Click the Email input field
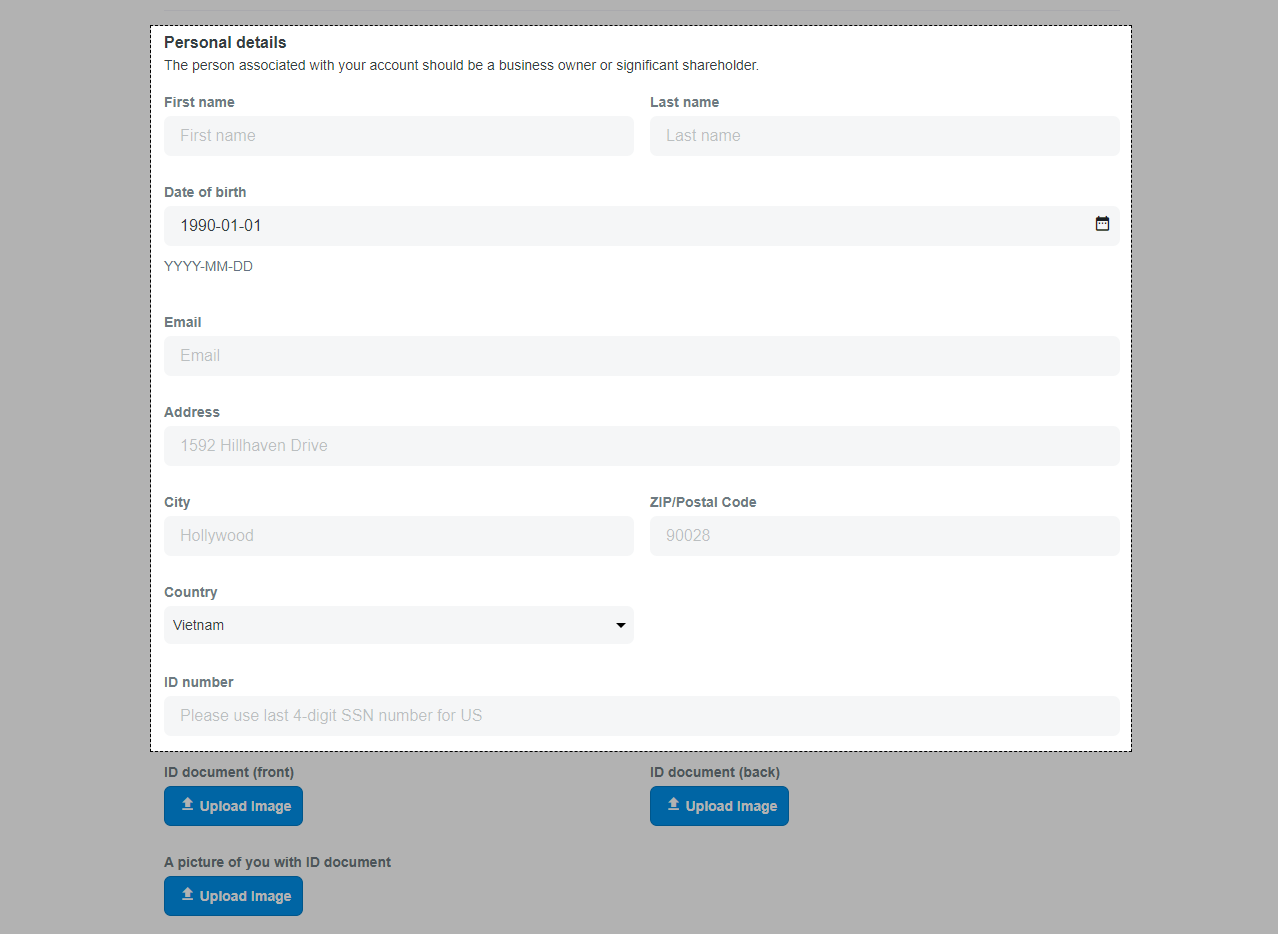Image resolution: width=1278 pixels, height=934 pixels. point(641,356)
